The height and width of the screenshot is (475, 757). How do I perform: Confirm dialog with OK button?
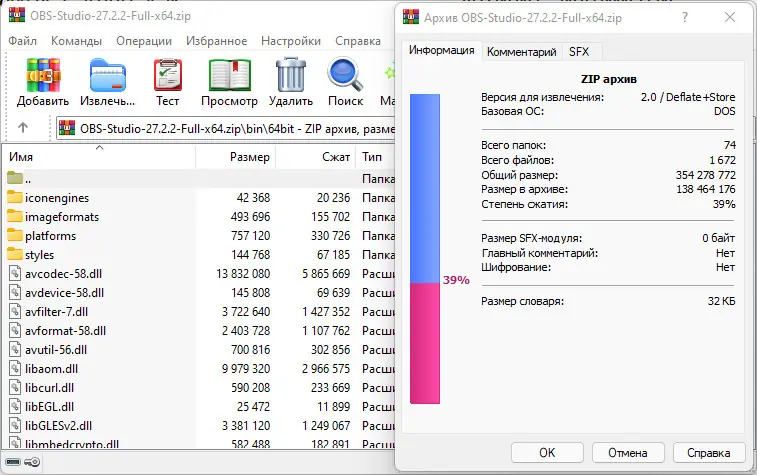click(x=547, y=453)
